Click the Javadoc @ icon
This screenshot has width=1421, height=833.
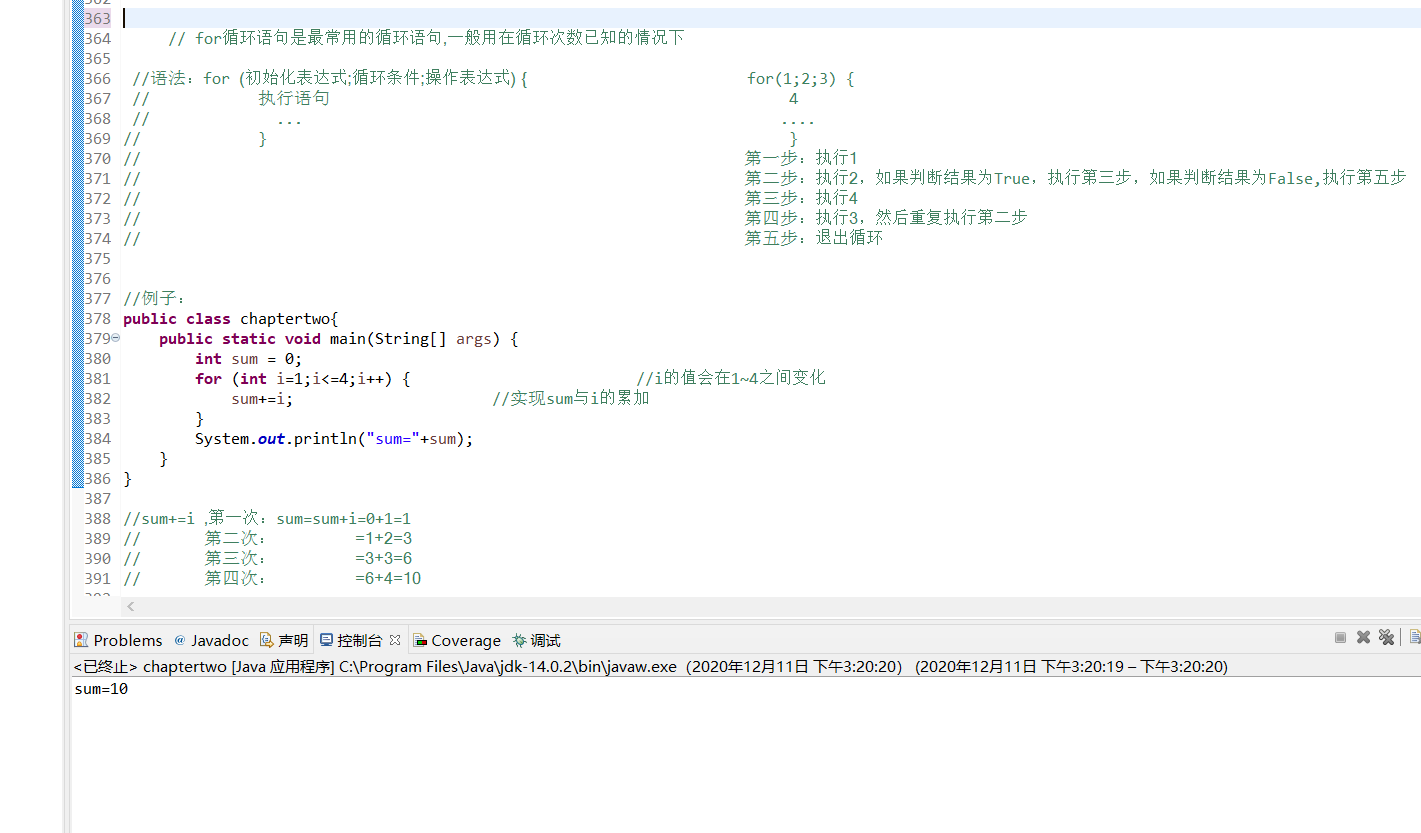pyautogui.click(x=180, y=640)
